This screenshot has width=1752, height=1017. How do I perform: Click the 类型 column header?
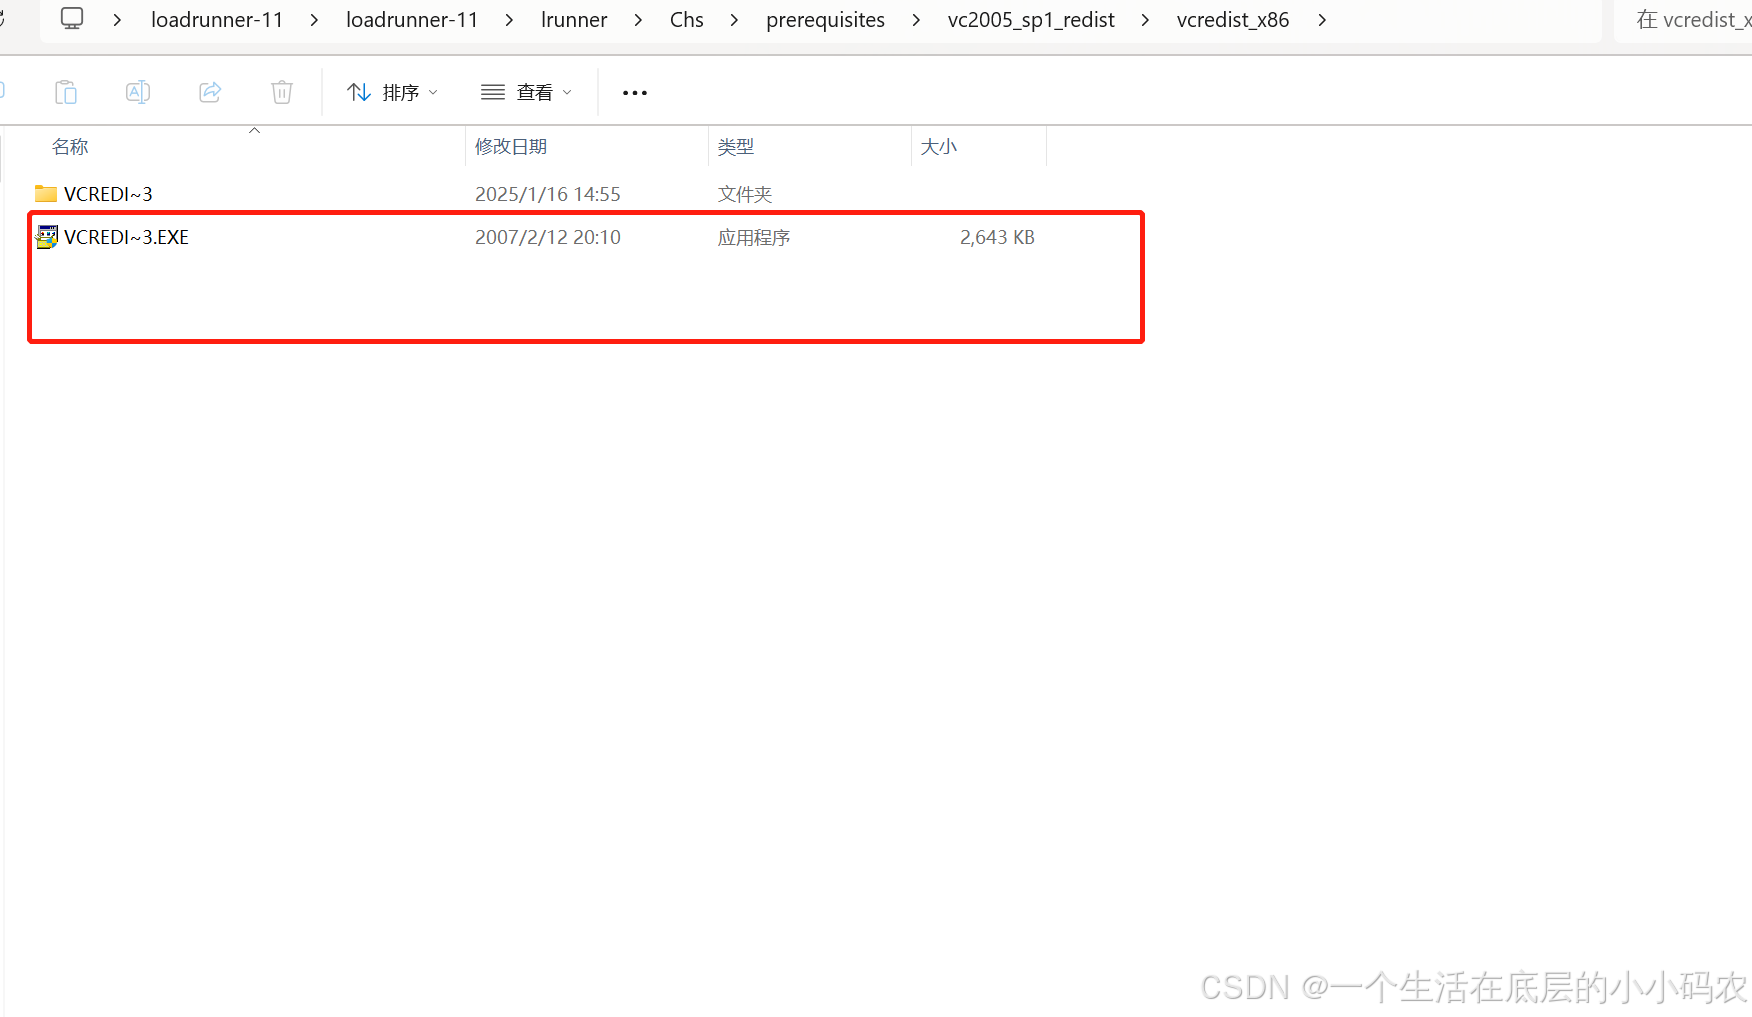(736, 146)
